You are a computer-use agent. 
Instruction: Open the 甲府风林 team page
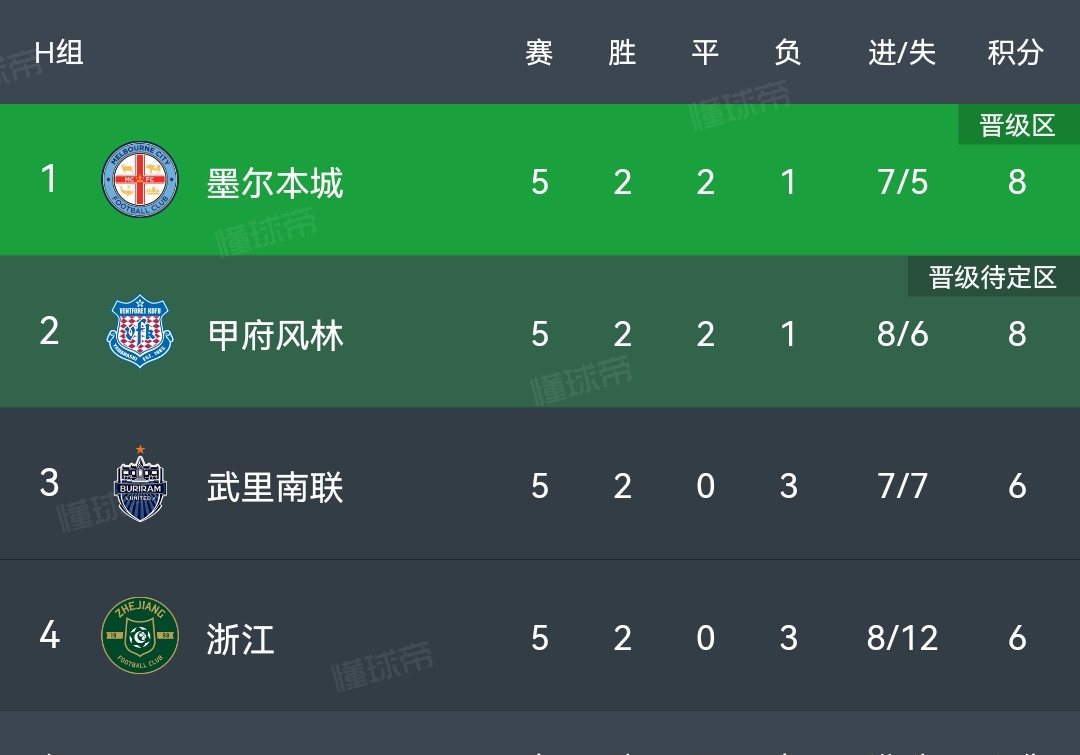(275, 334)
